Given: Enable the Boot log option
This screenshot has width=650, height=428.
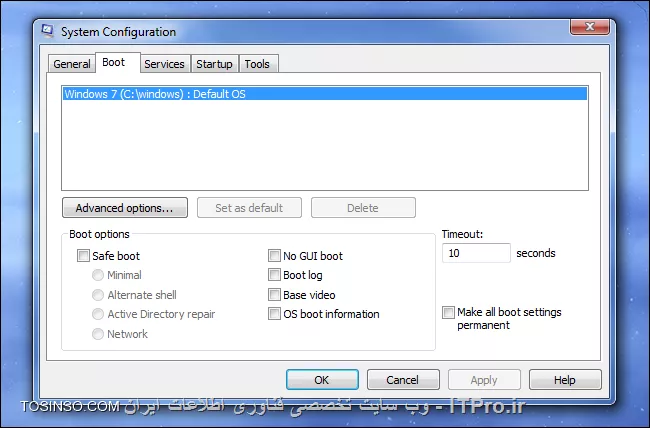Looking at the screenshot, I should click(274, 275).
